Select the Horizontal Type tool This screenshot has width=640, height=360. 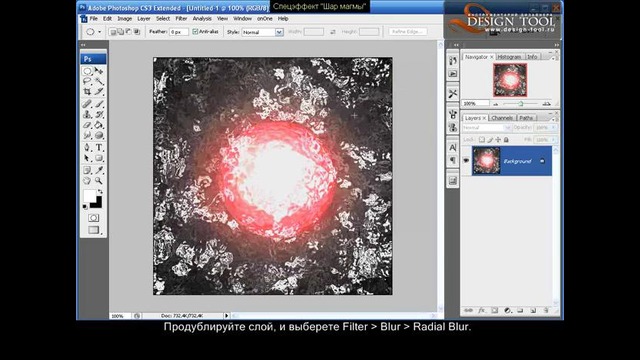[99, 148]
